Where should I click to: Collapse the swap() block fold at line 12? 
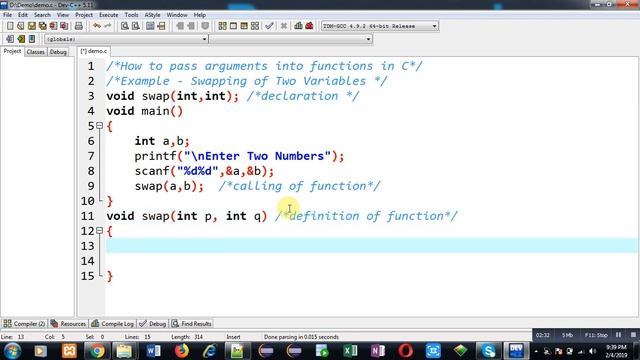point(99,231)
